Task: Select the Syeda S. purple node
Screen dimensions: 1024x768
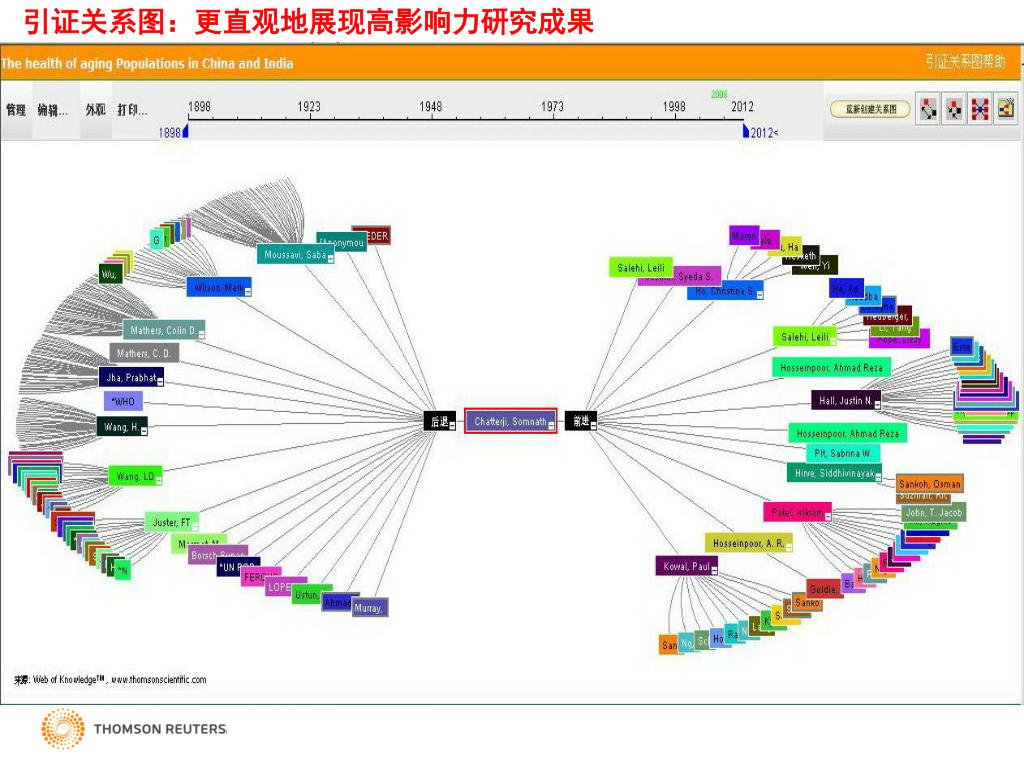Action: pyautogui.click(x=696, y=276)
